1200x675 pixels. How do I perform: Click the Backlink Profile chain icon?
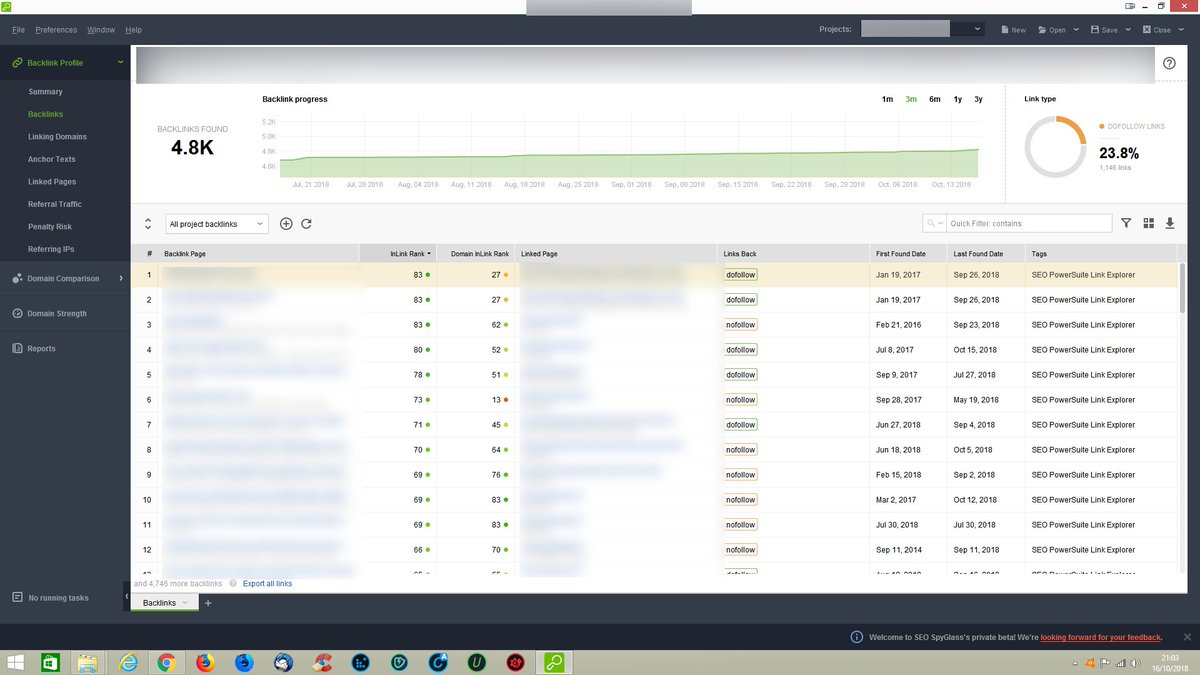17,63
